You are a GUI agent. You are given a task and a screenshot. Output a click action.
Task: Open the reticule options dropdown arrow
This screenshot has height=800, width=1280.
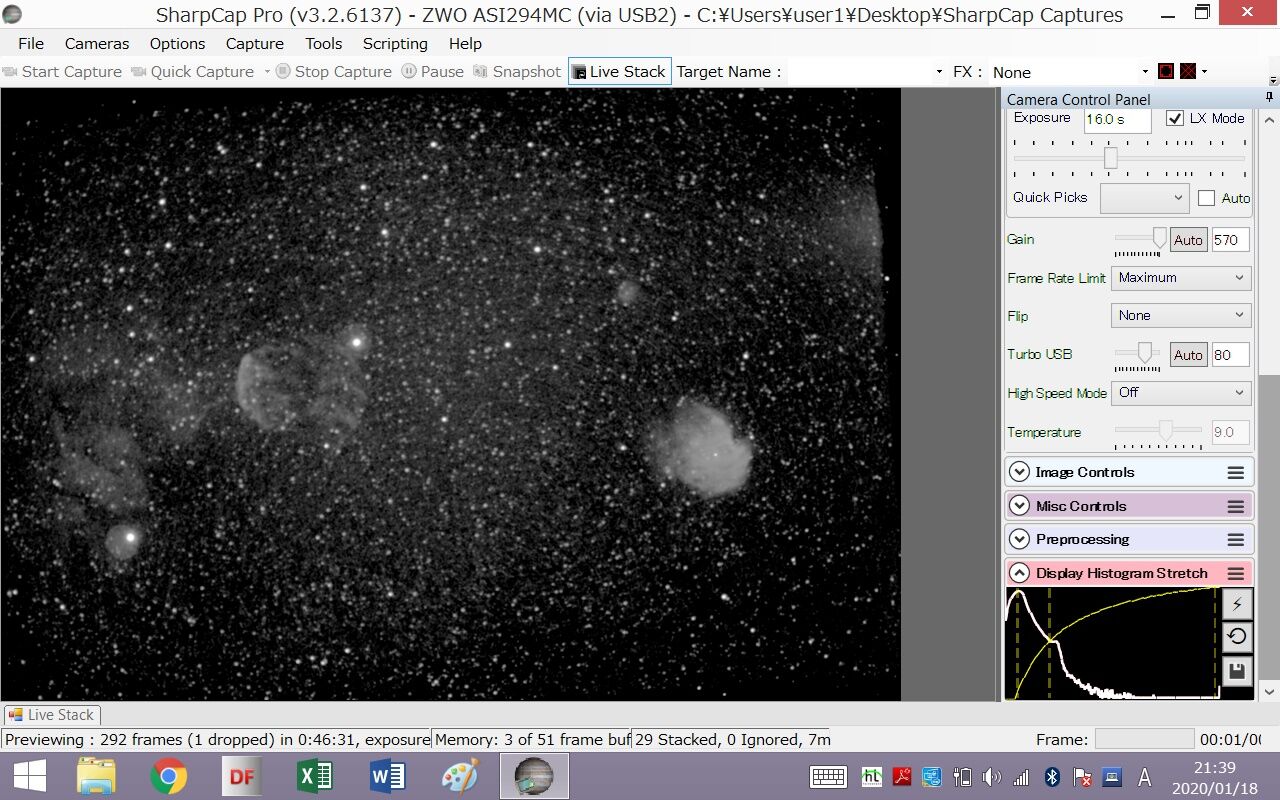click(1204, 71)
